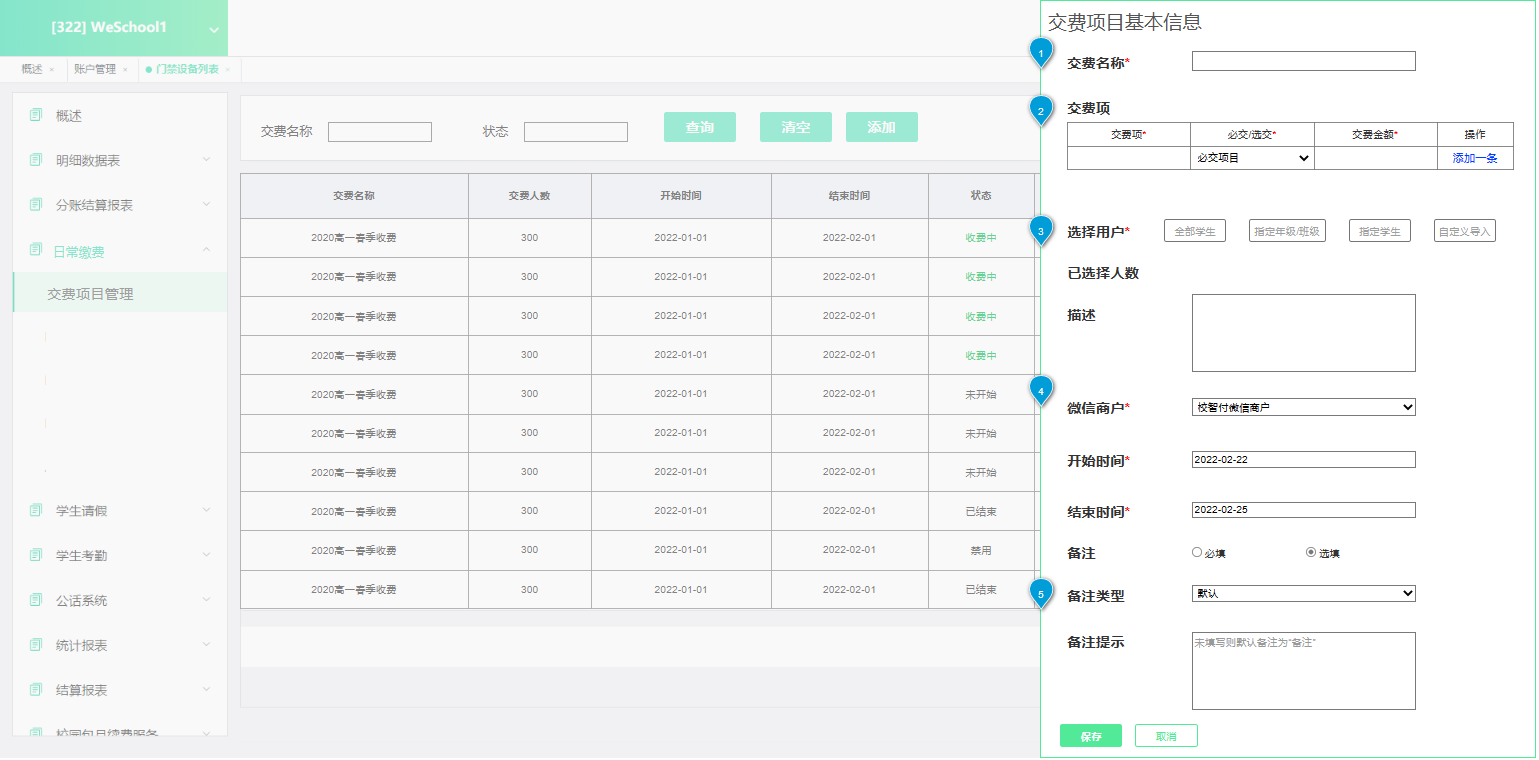Viewport: 1539px width, 760px height.
Task: Expand the 结算报表 sidebar chevron
Action: point(206,690)
